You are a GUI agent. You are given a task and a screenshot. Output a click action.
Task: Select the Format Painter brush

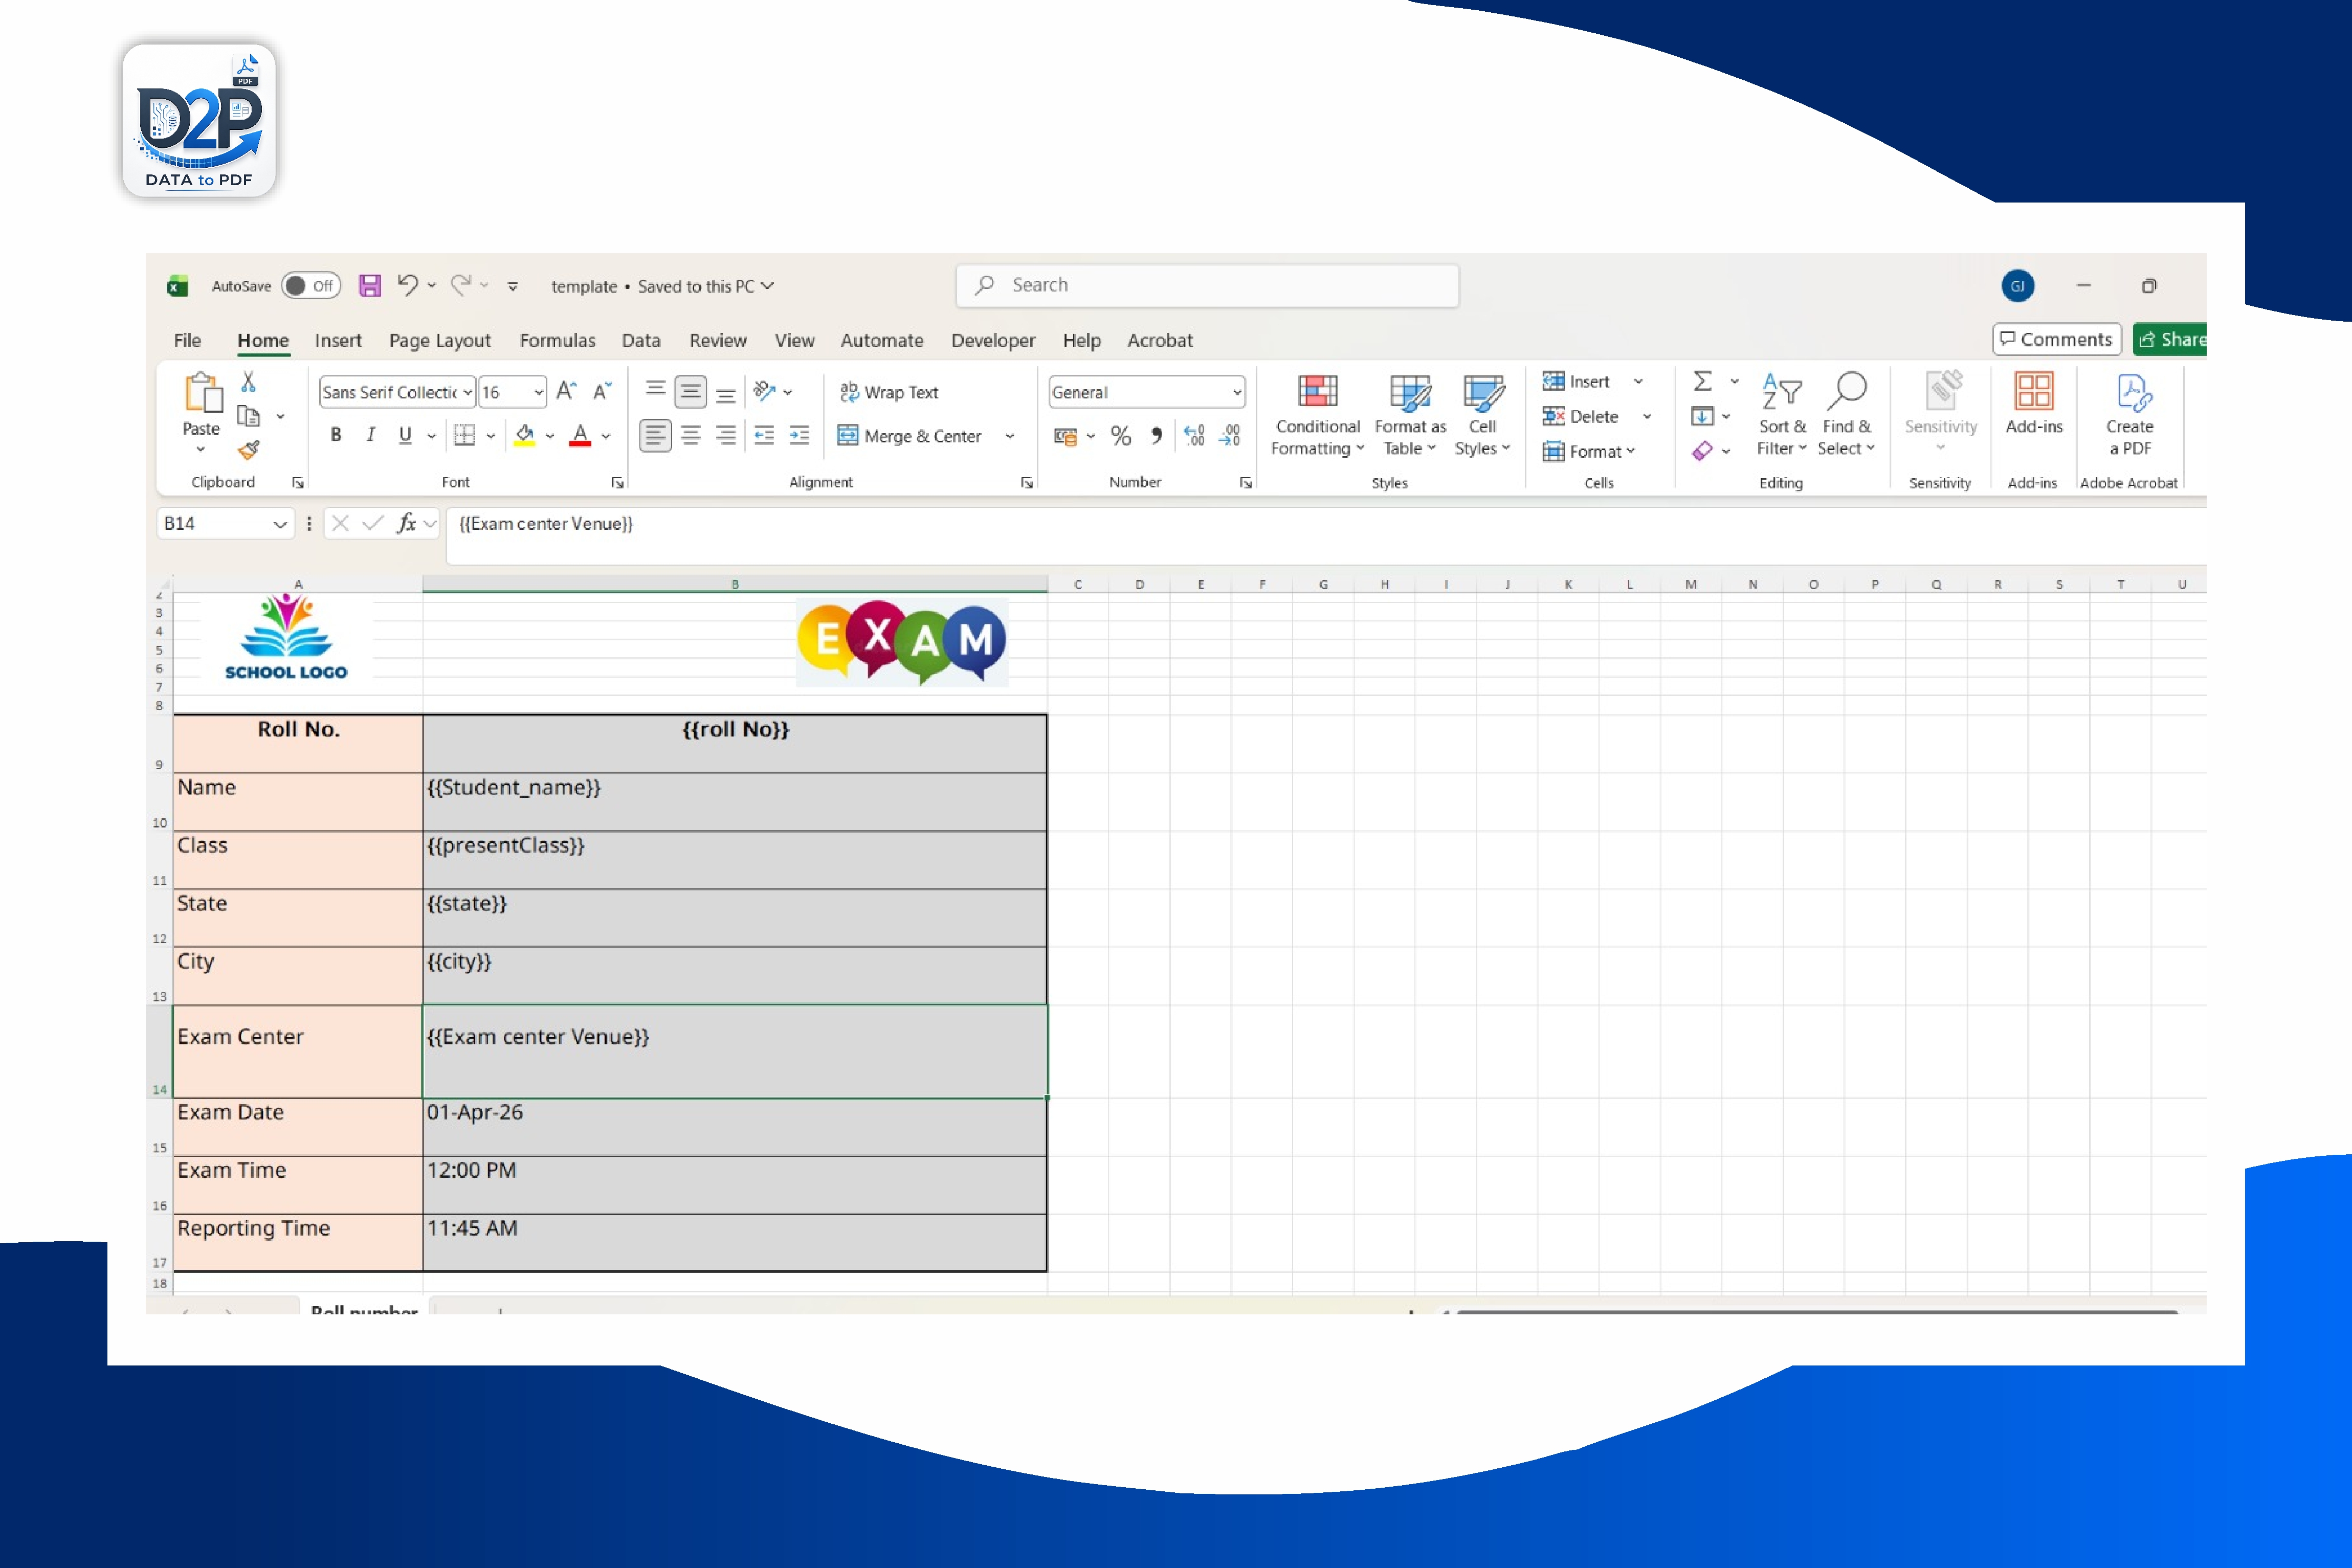[x=248, y=450]
